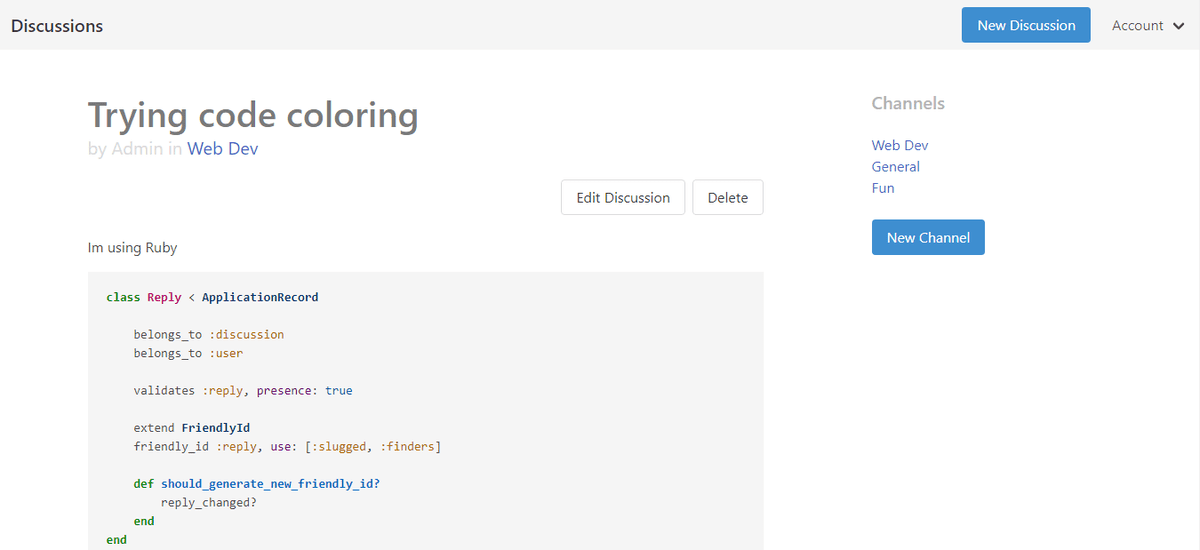Click the Im using Ruby paragraph
Screen dimensions: 1200x550
[133, 247]
